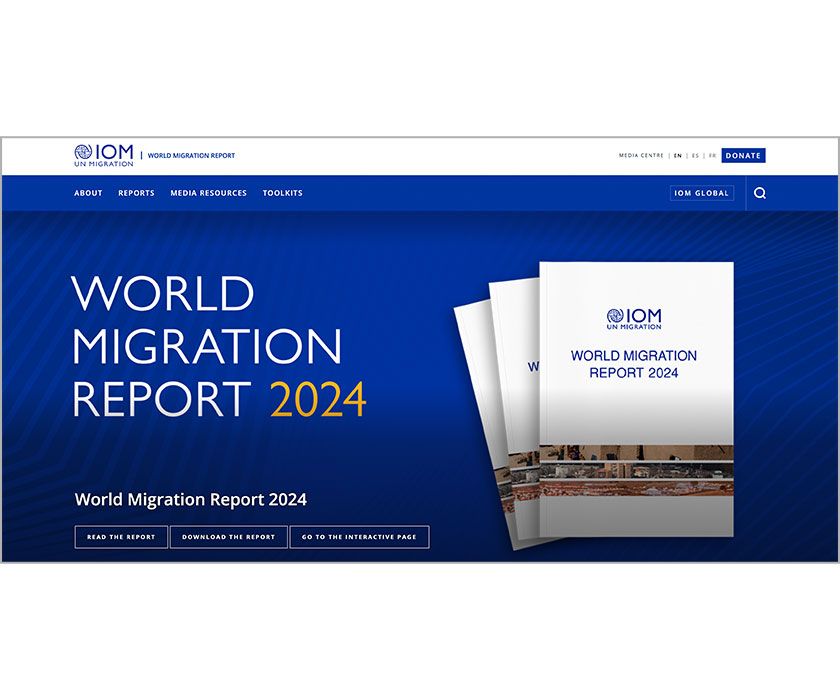Click the World Migration Report site title
The image size is (840, 700).
click(x=191, y=155)
